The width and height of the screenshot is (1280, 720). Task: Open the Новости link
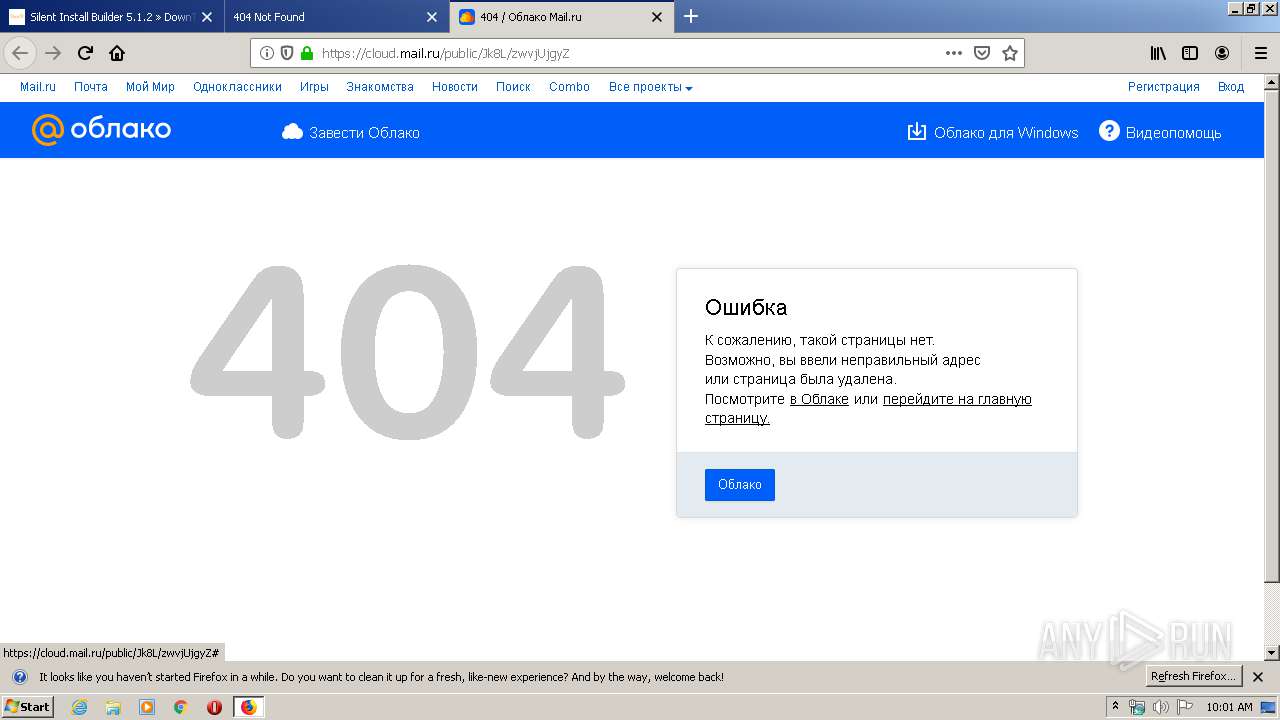tap(455, 87)
